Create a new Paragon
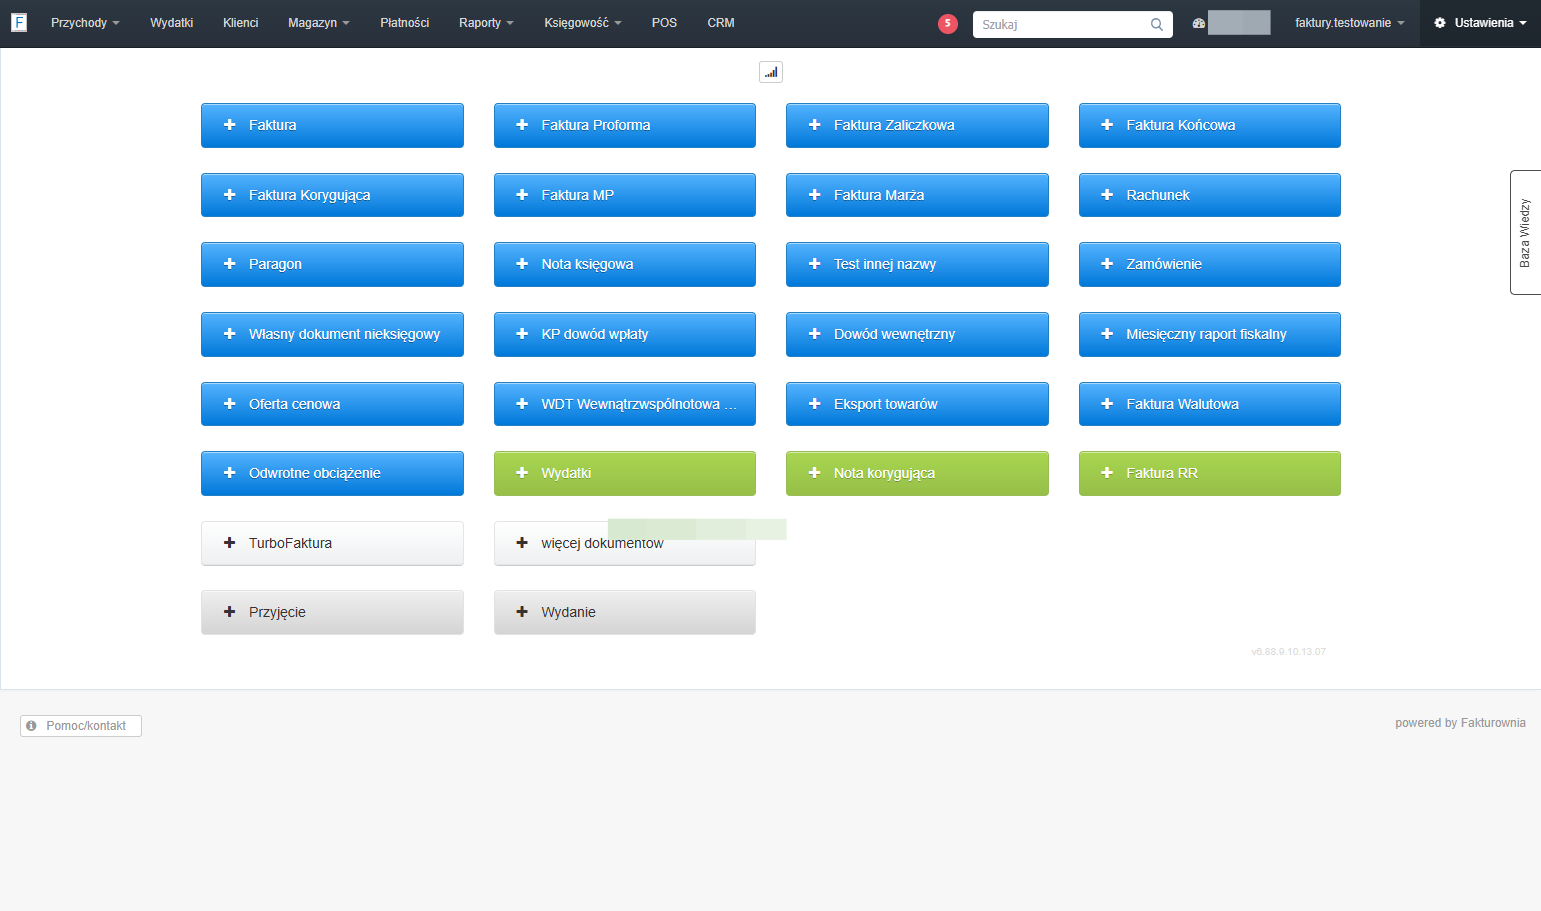Screen dimensions: 1541x911 click(x=332, y=264)
